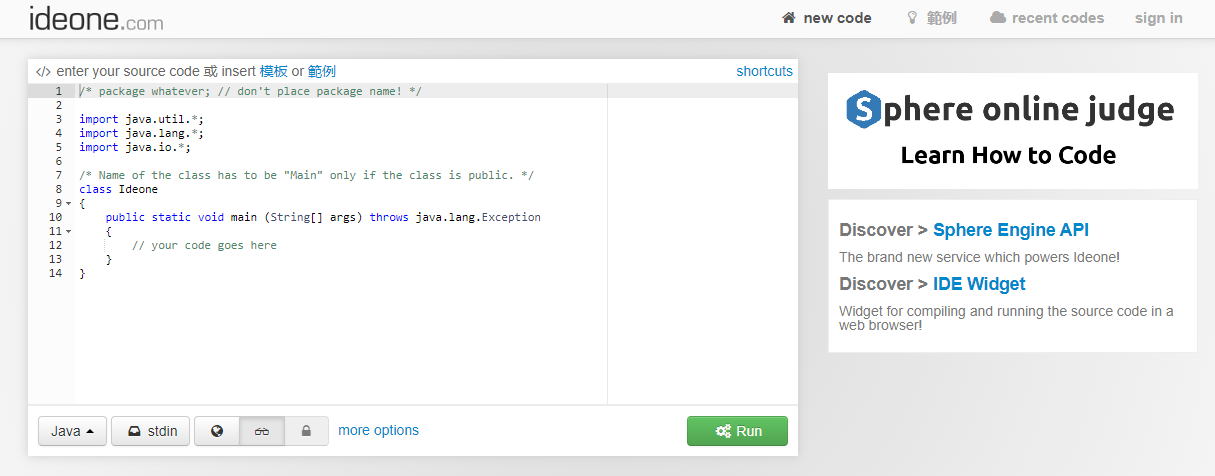Click the gears icon on Run button
This screenshot has width=1215, height=476.
click(x=724, y=431)
